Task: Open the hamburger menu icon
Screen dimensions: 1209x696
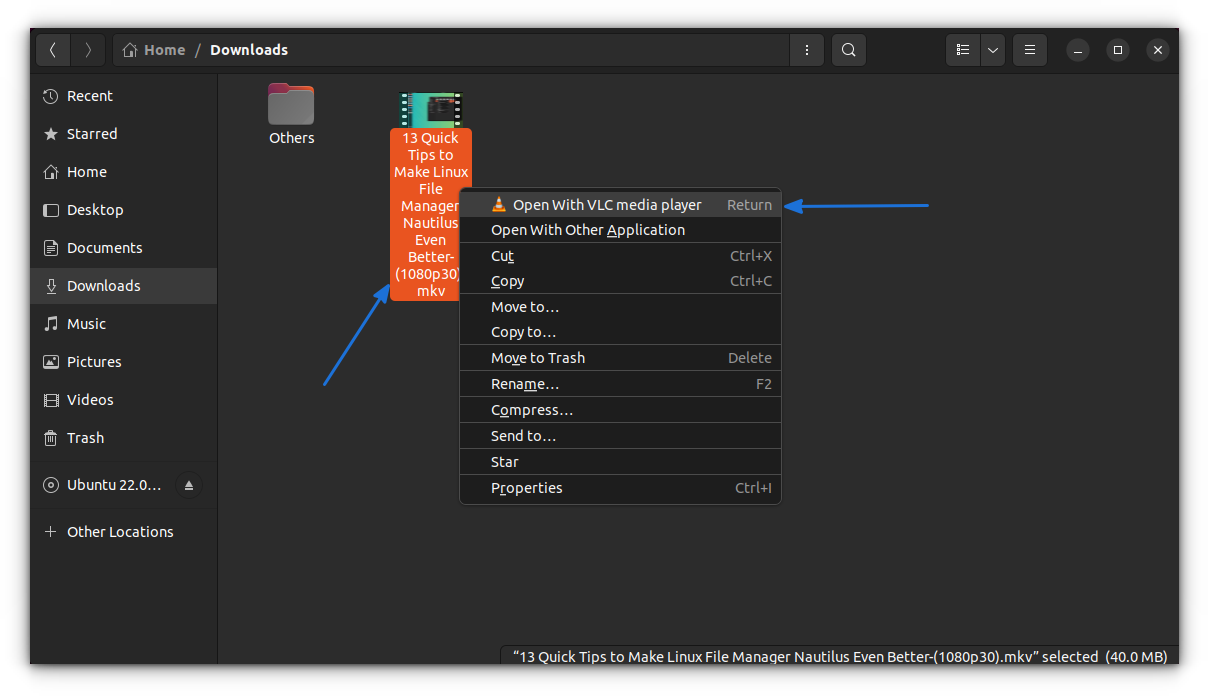Action: [1029, 49]
